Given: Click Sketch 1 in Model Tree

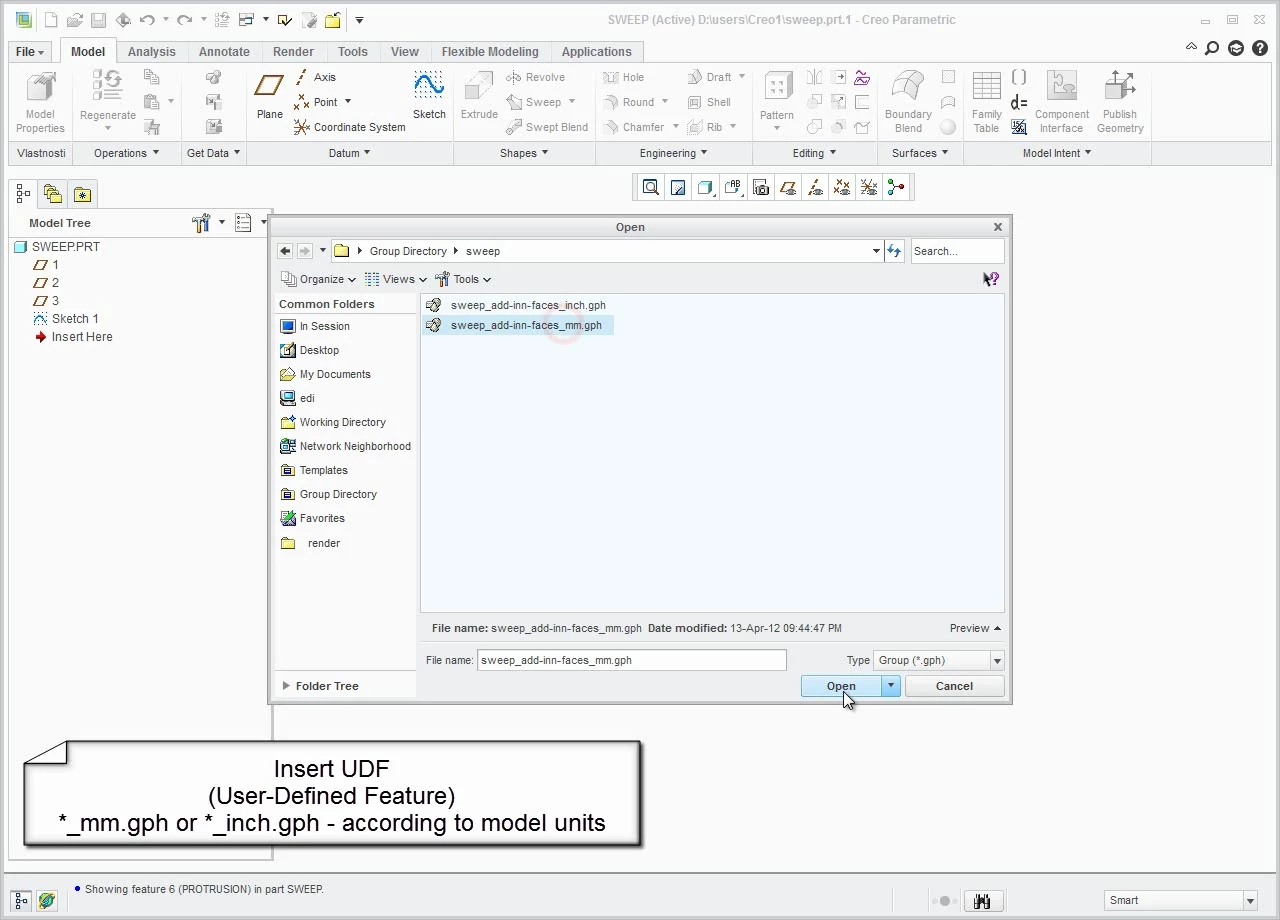Looking at the screenshot, I should point(66,319).
